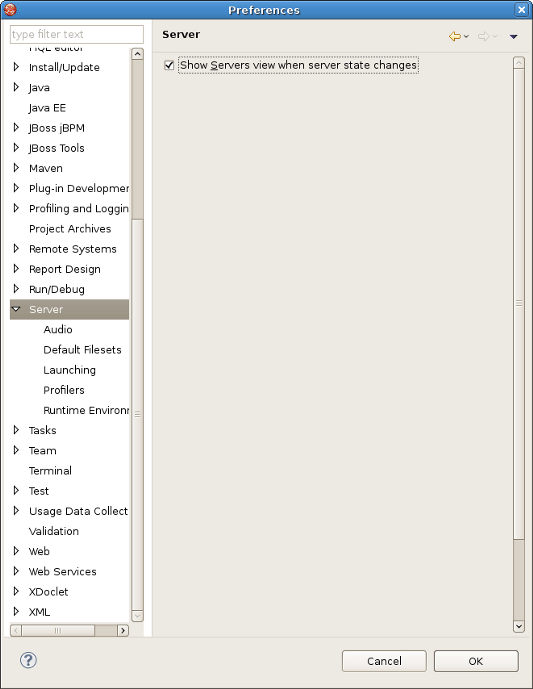Close the Preferences dialog

(x=521, y=10)
